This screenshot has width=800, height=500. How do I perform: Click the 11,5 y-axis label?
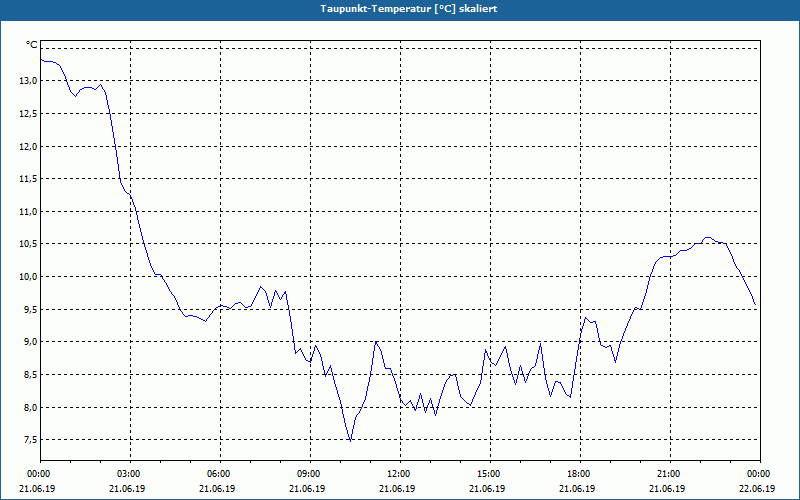coord(28,179)
